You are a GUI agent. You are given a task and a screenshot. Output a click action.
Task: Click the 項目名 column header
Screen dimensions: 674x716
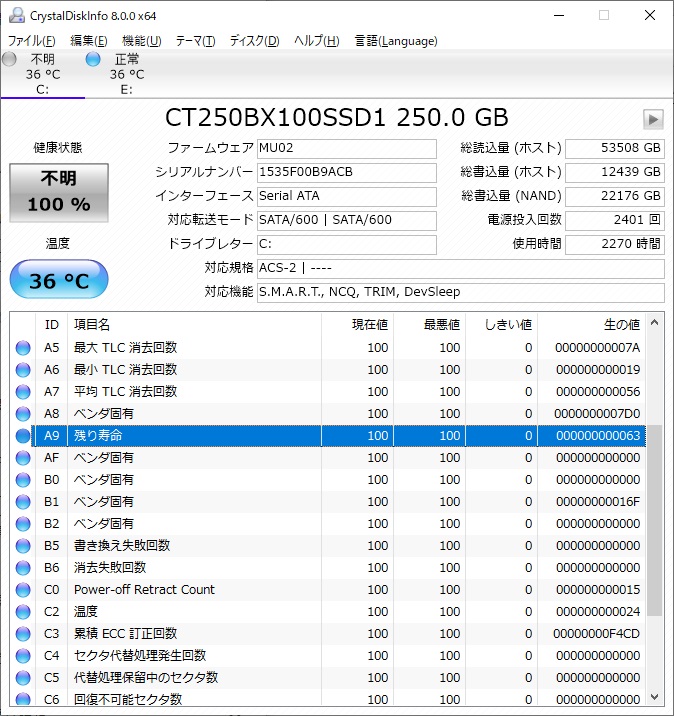(x=195, y=325)
